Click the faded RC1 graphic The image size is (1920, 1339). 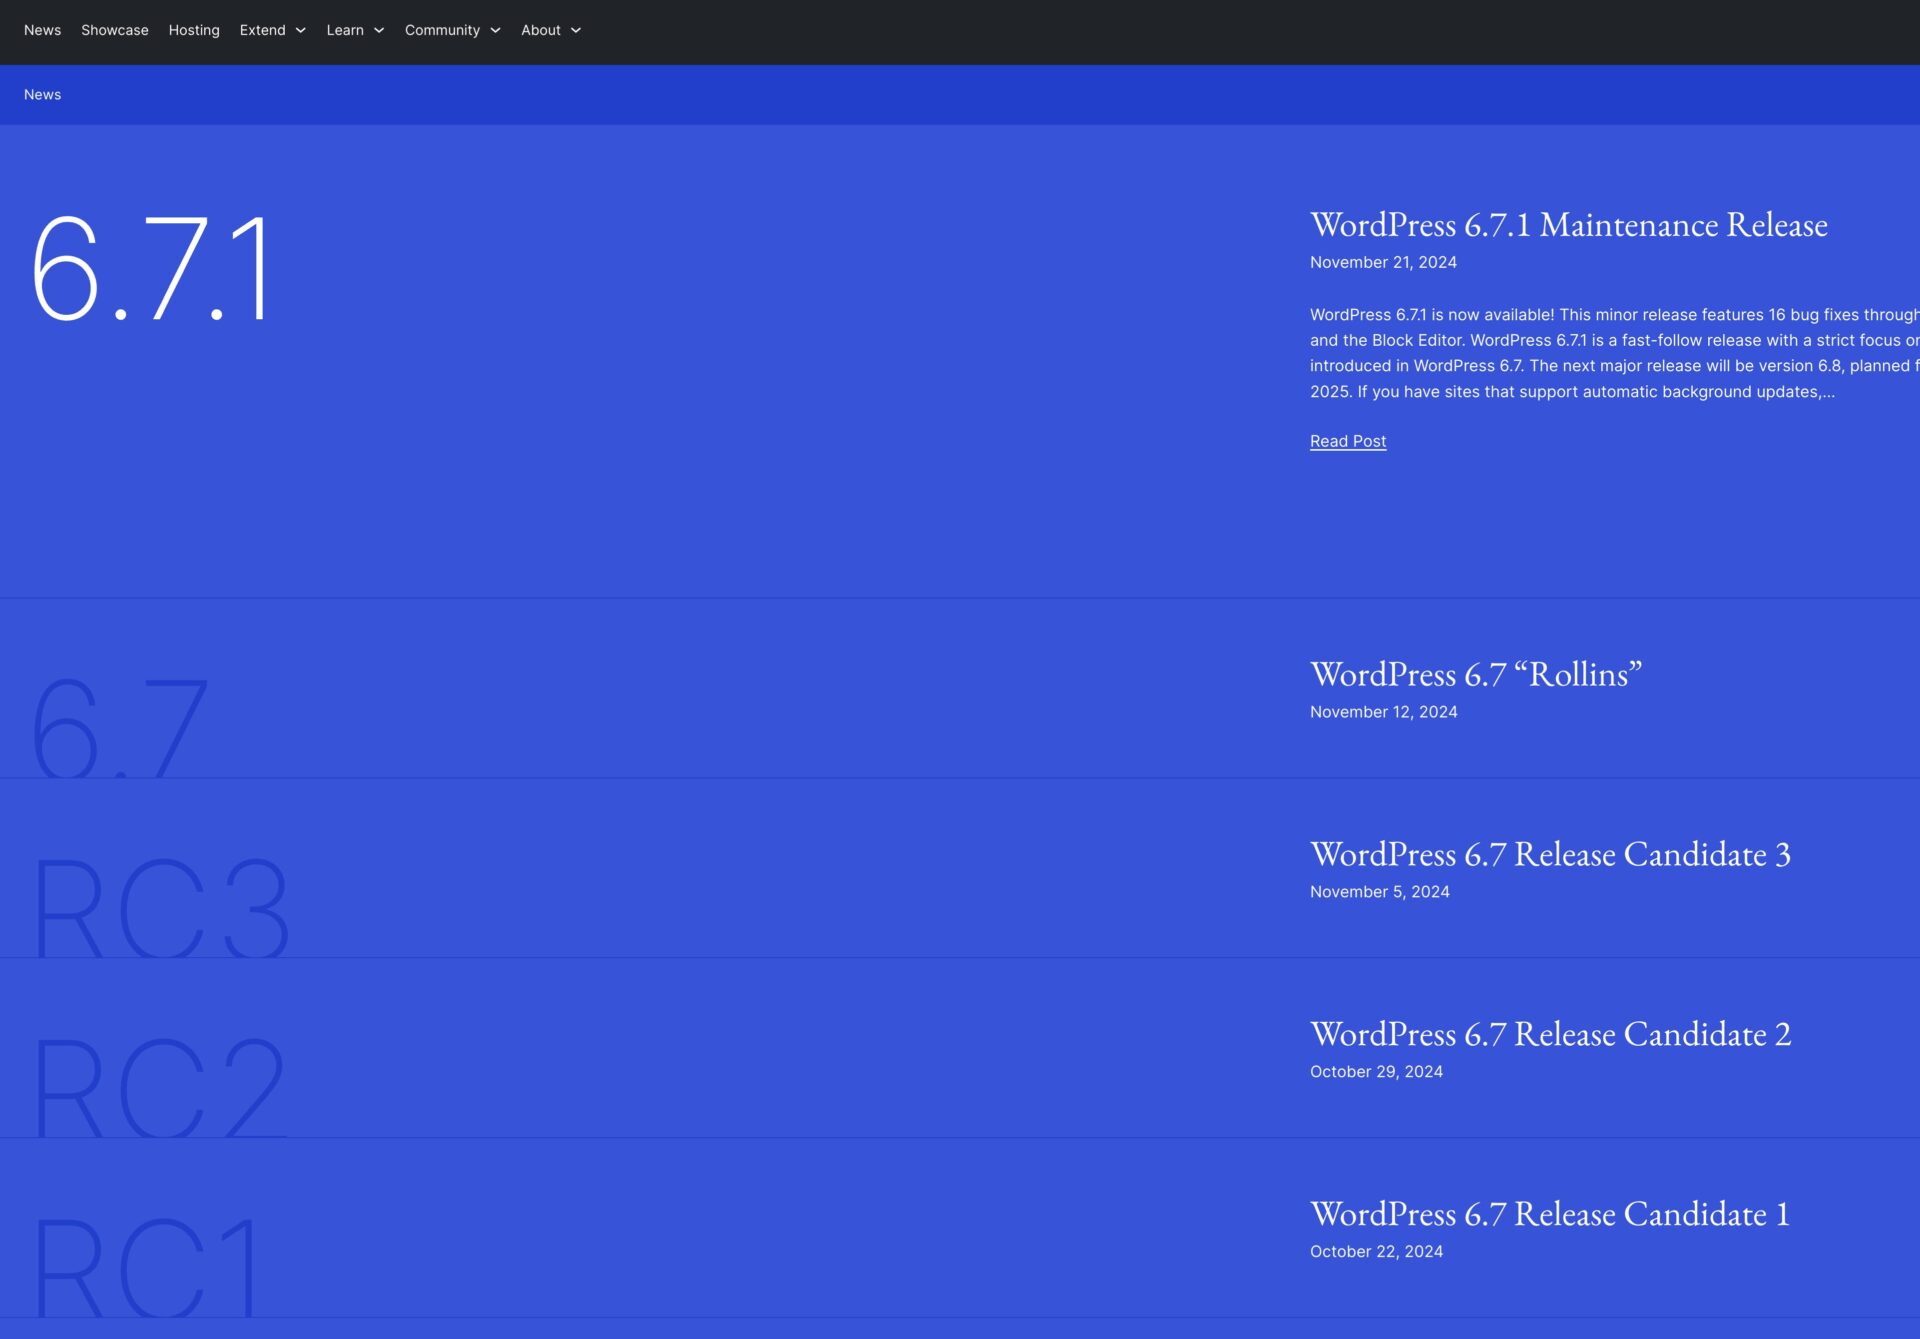tap(145, 1265)
